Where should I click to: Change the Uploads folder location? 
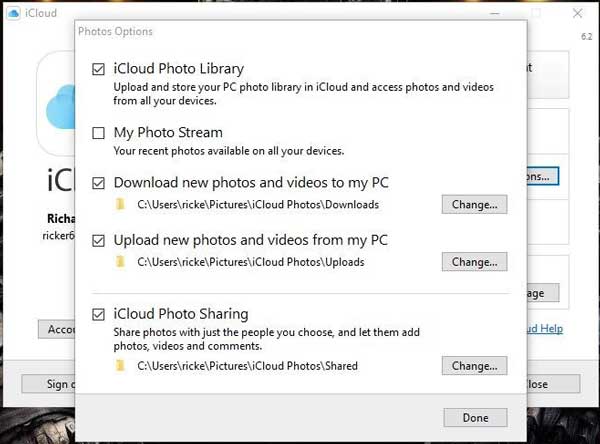point(474,262)
